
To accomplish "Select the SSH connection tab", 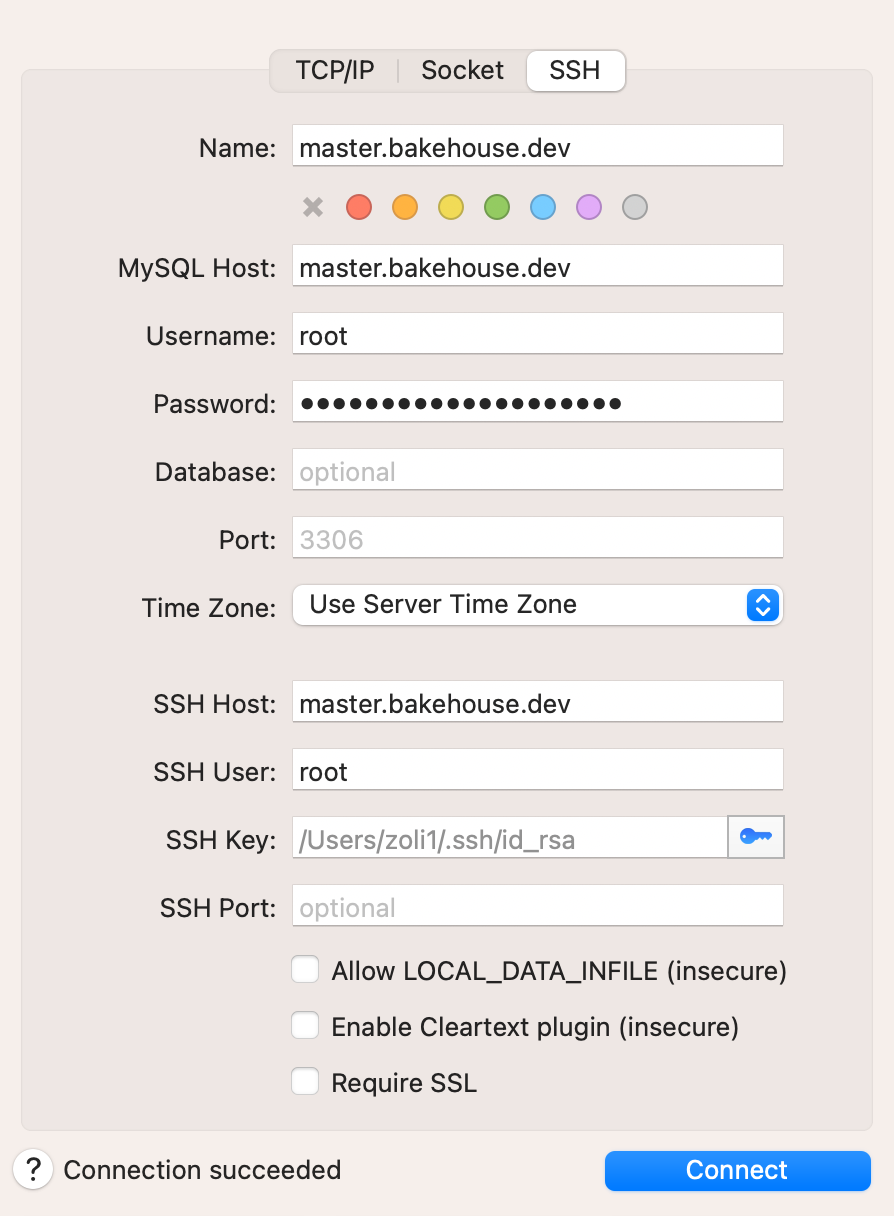I will coord(575,71).
